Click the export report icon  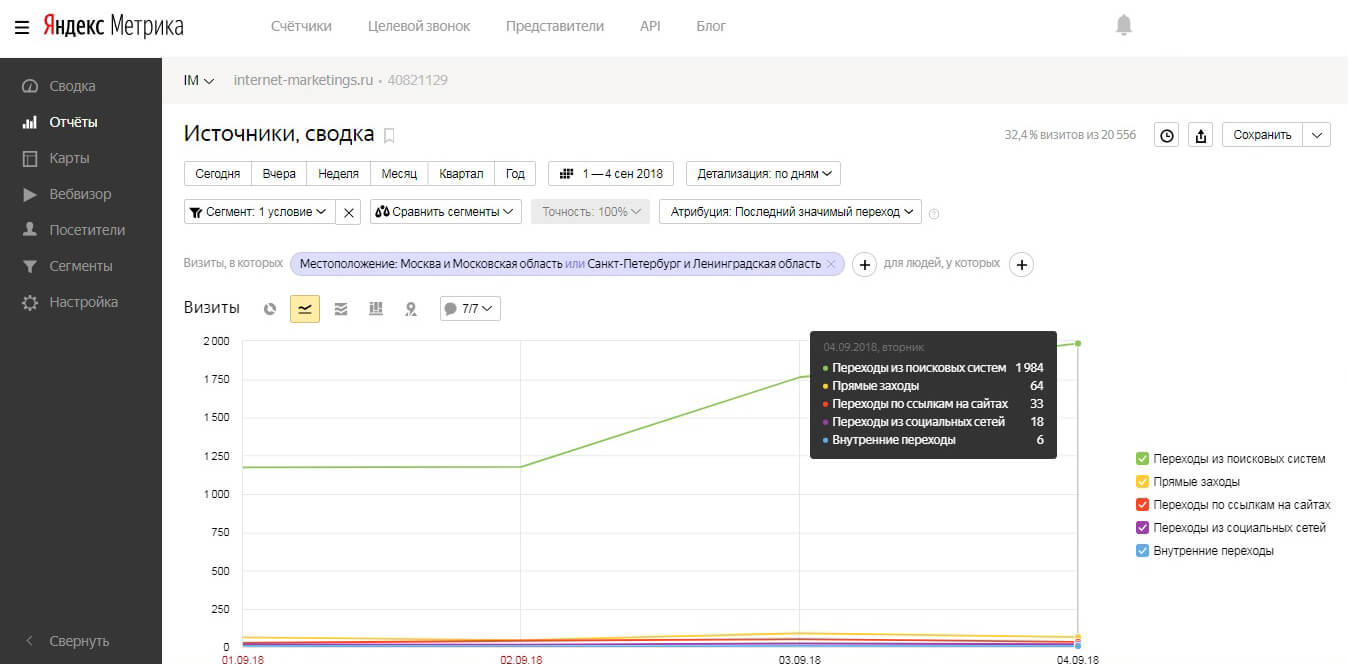pyautogui.click(x=1201, y=135)
